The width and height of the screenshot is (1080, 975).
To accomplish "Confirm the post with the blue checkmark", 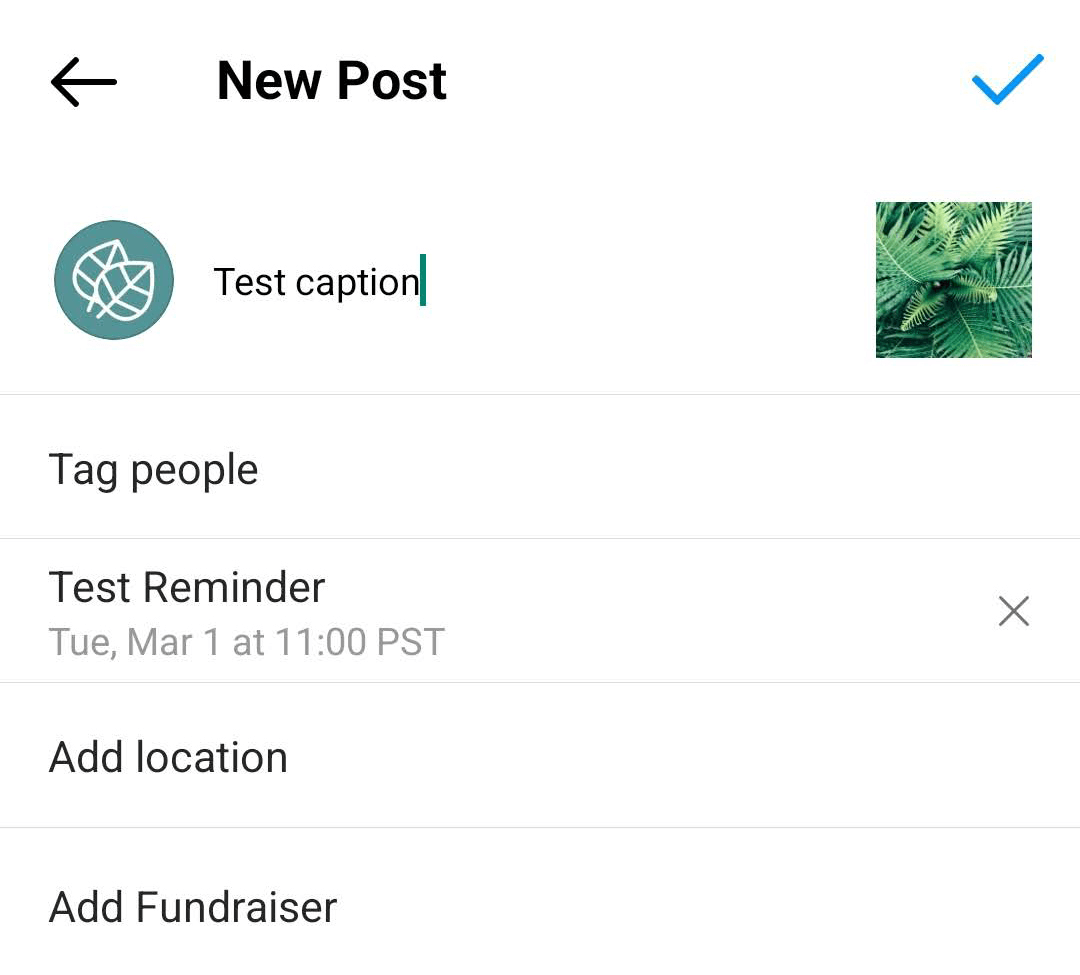I will tap(1008, 79).
